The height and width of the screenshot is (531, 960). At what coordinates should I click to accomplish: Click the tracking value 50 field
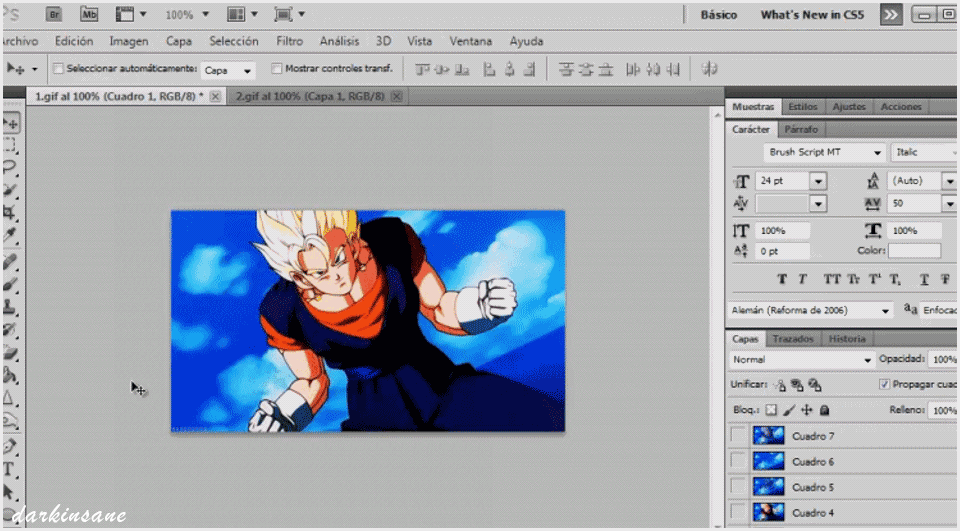point(914,203)
